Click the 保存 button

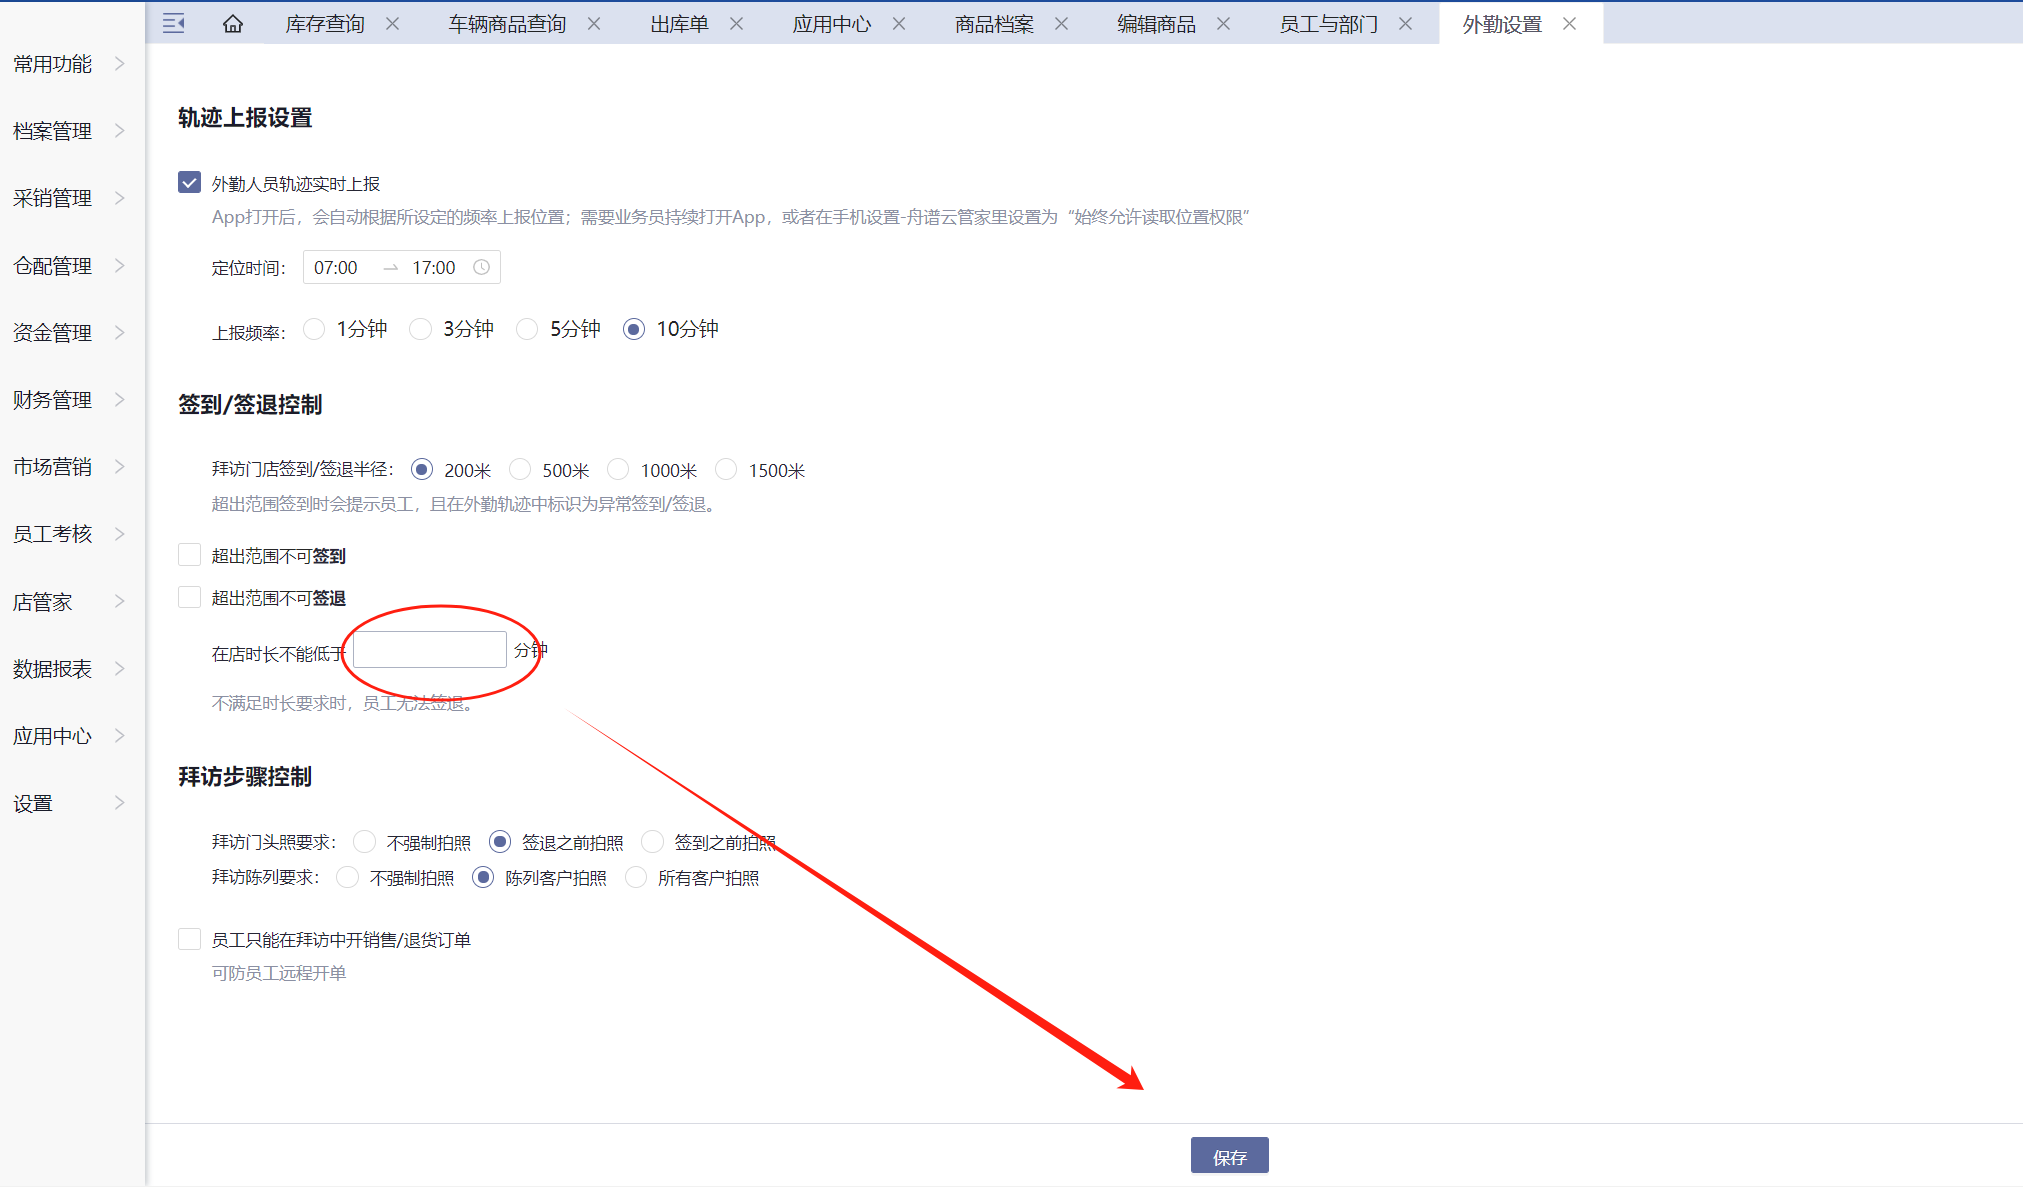pyautogui.click(x=1229, y=1156)
